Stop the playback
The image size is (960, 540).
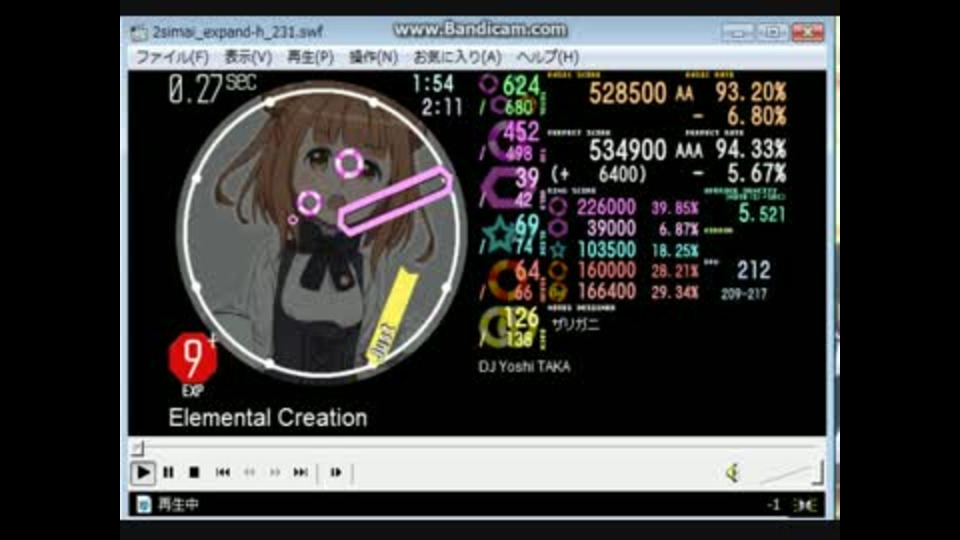[194, 473]
